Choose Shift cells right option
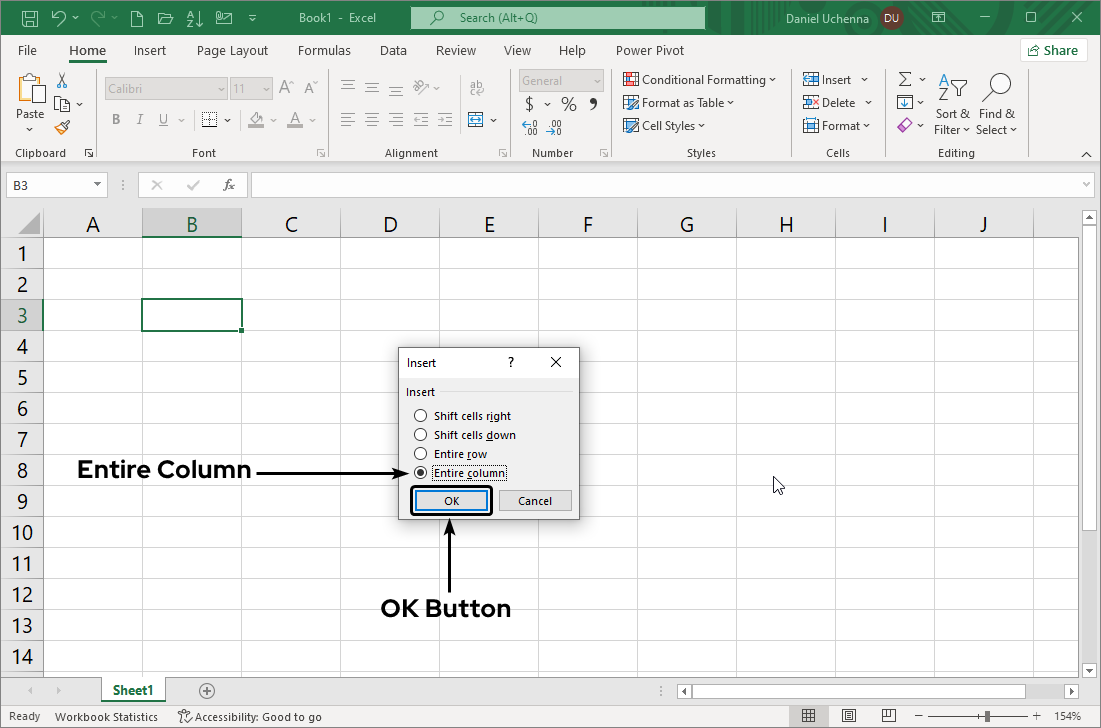Image resolution: width=1101 pixels, height=728 pixels. point(420,416)
